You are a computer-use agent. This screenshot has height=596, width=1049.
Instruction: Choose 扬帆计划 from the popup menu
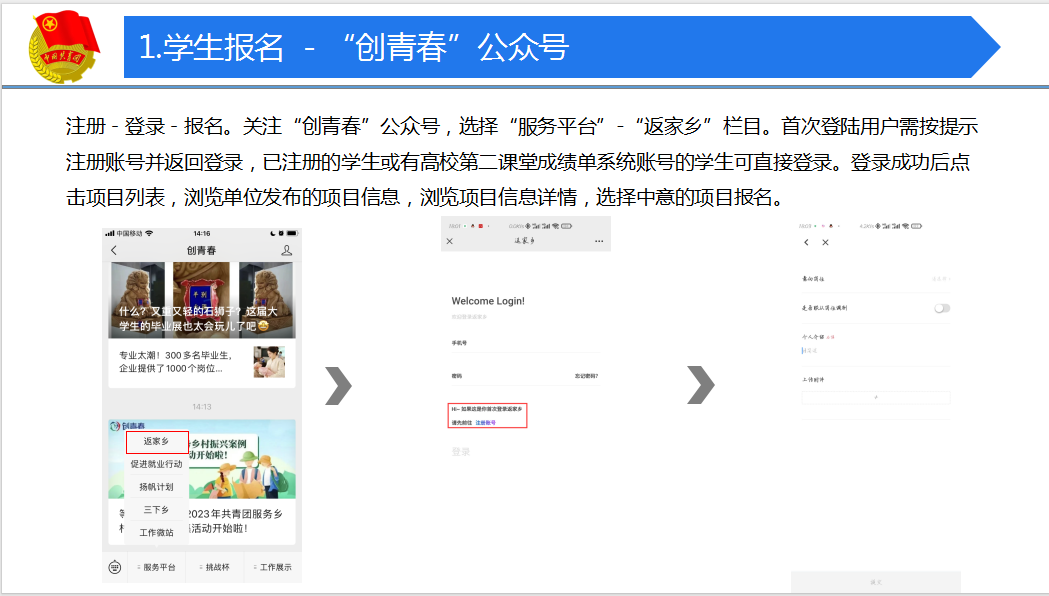click(157, 487)
